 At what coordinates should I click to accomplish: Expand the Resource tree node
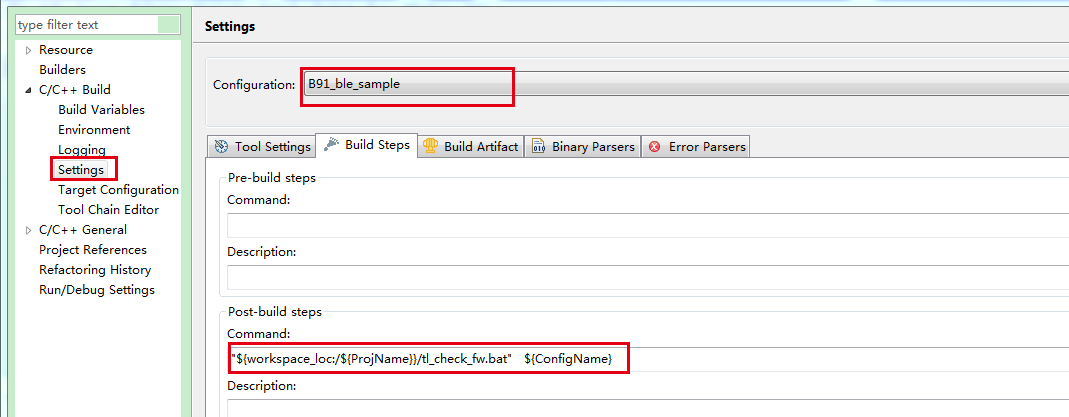coord(28,50)
